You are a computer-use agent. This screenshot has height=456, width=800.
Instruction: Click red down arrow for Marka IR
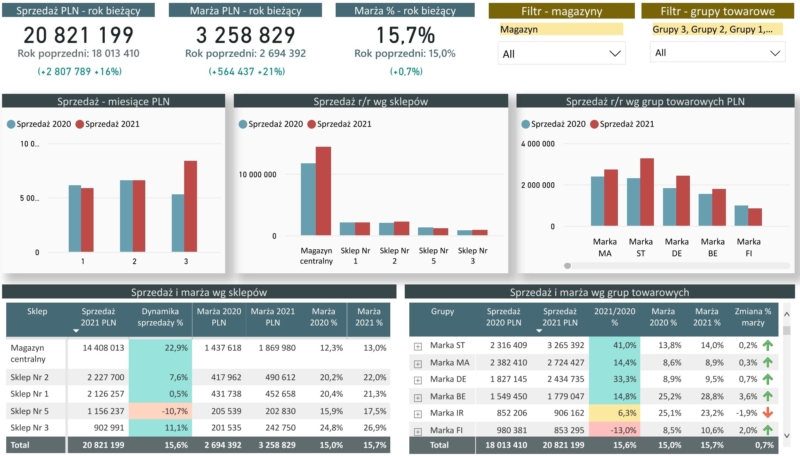pyautogui.click(x=767, y=412)
